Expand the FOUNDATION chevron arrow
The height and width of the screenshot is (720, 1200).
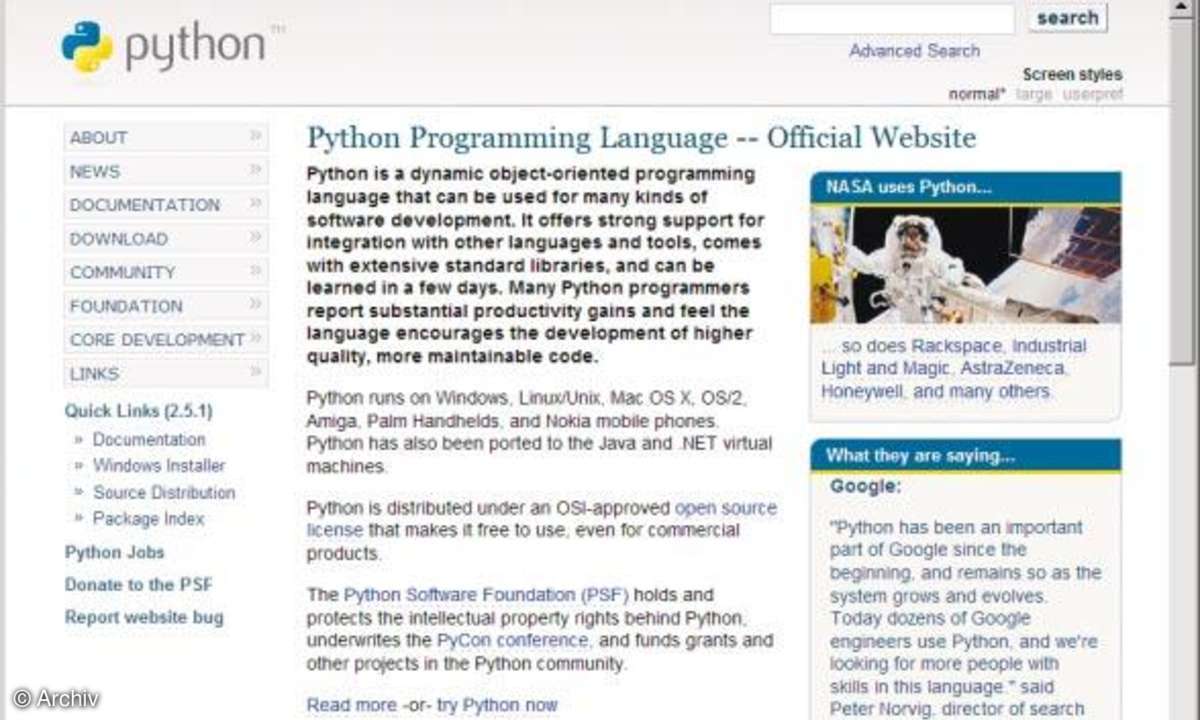pos(256,303)
